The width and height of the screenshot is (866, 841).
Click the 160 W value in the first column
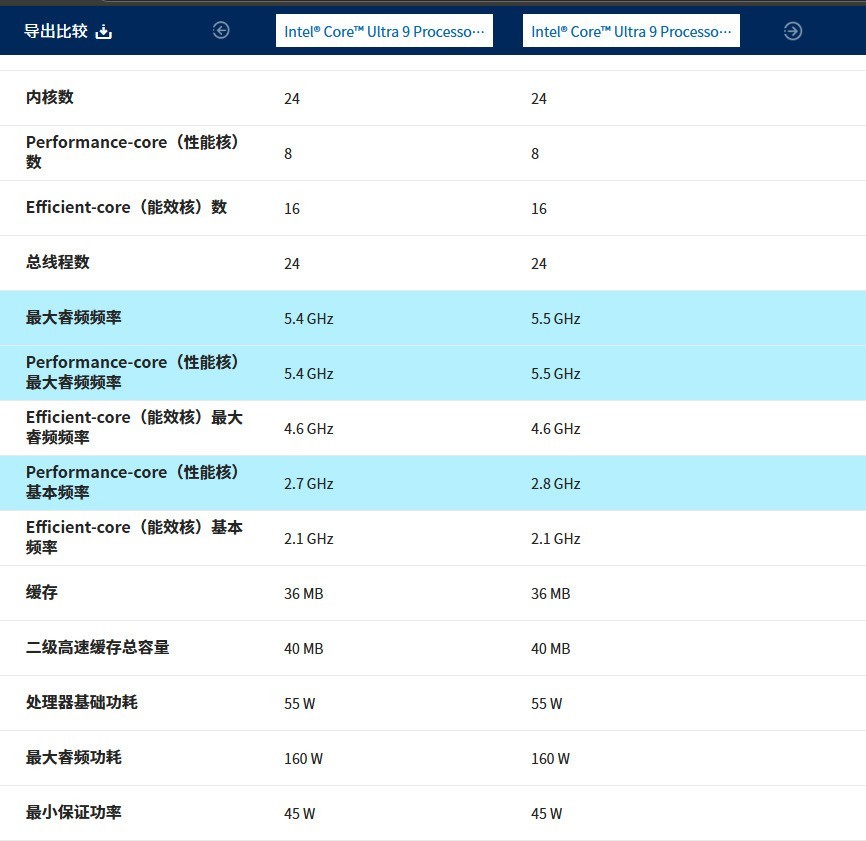(x=303, y=759)
